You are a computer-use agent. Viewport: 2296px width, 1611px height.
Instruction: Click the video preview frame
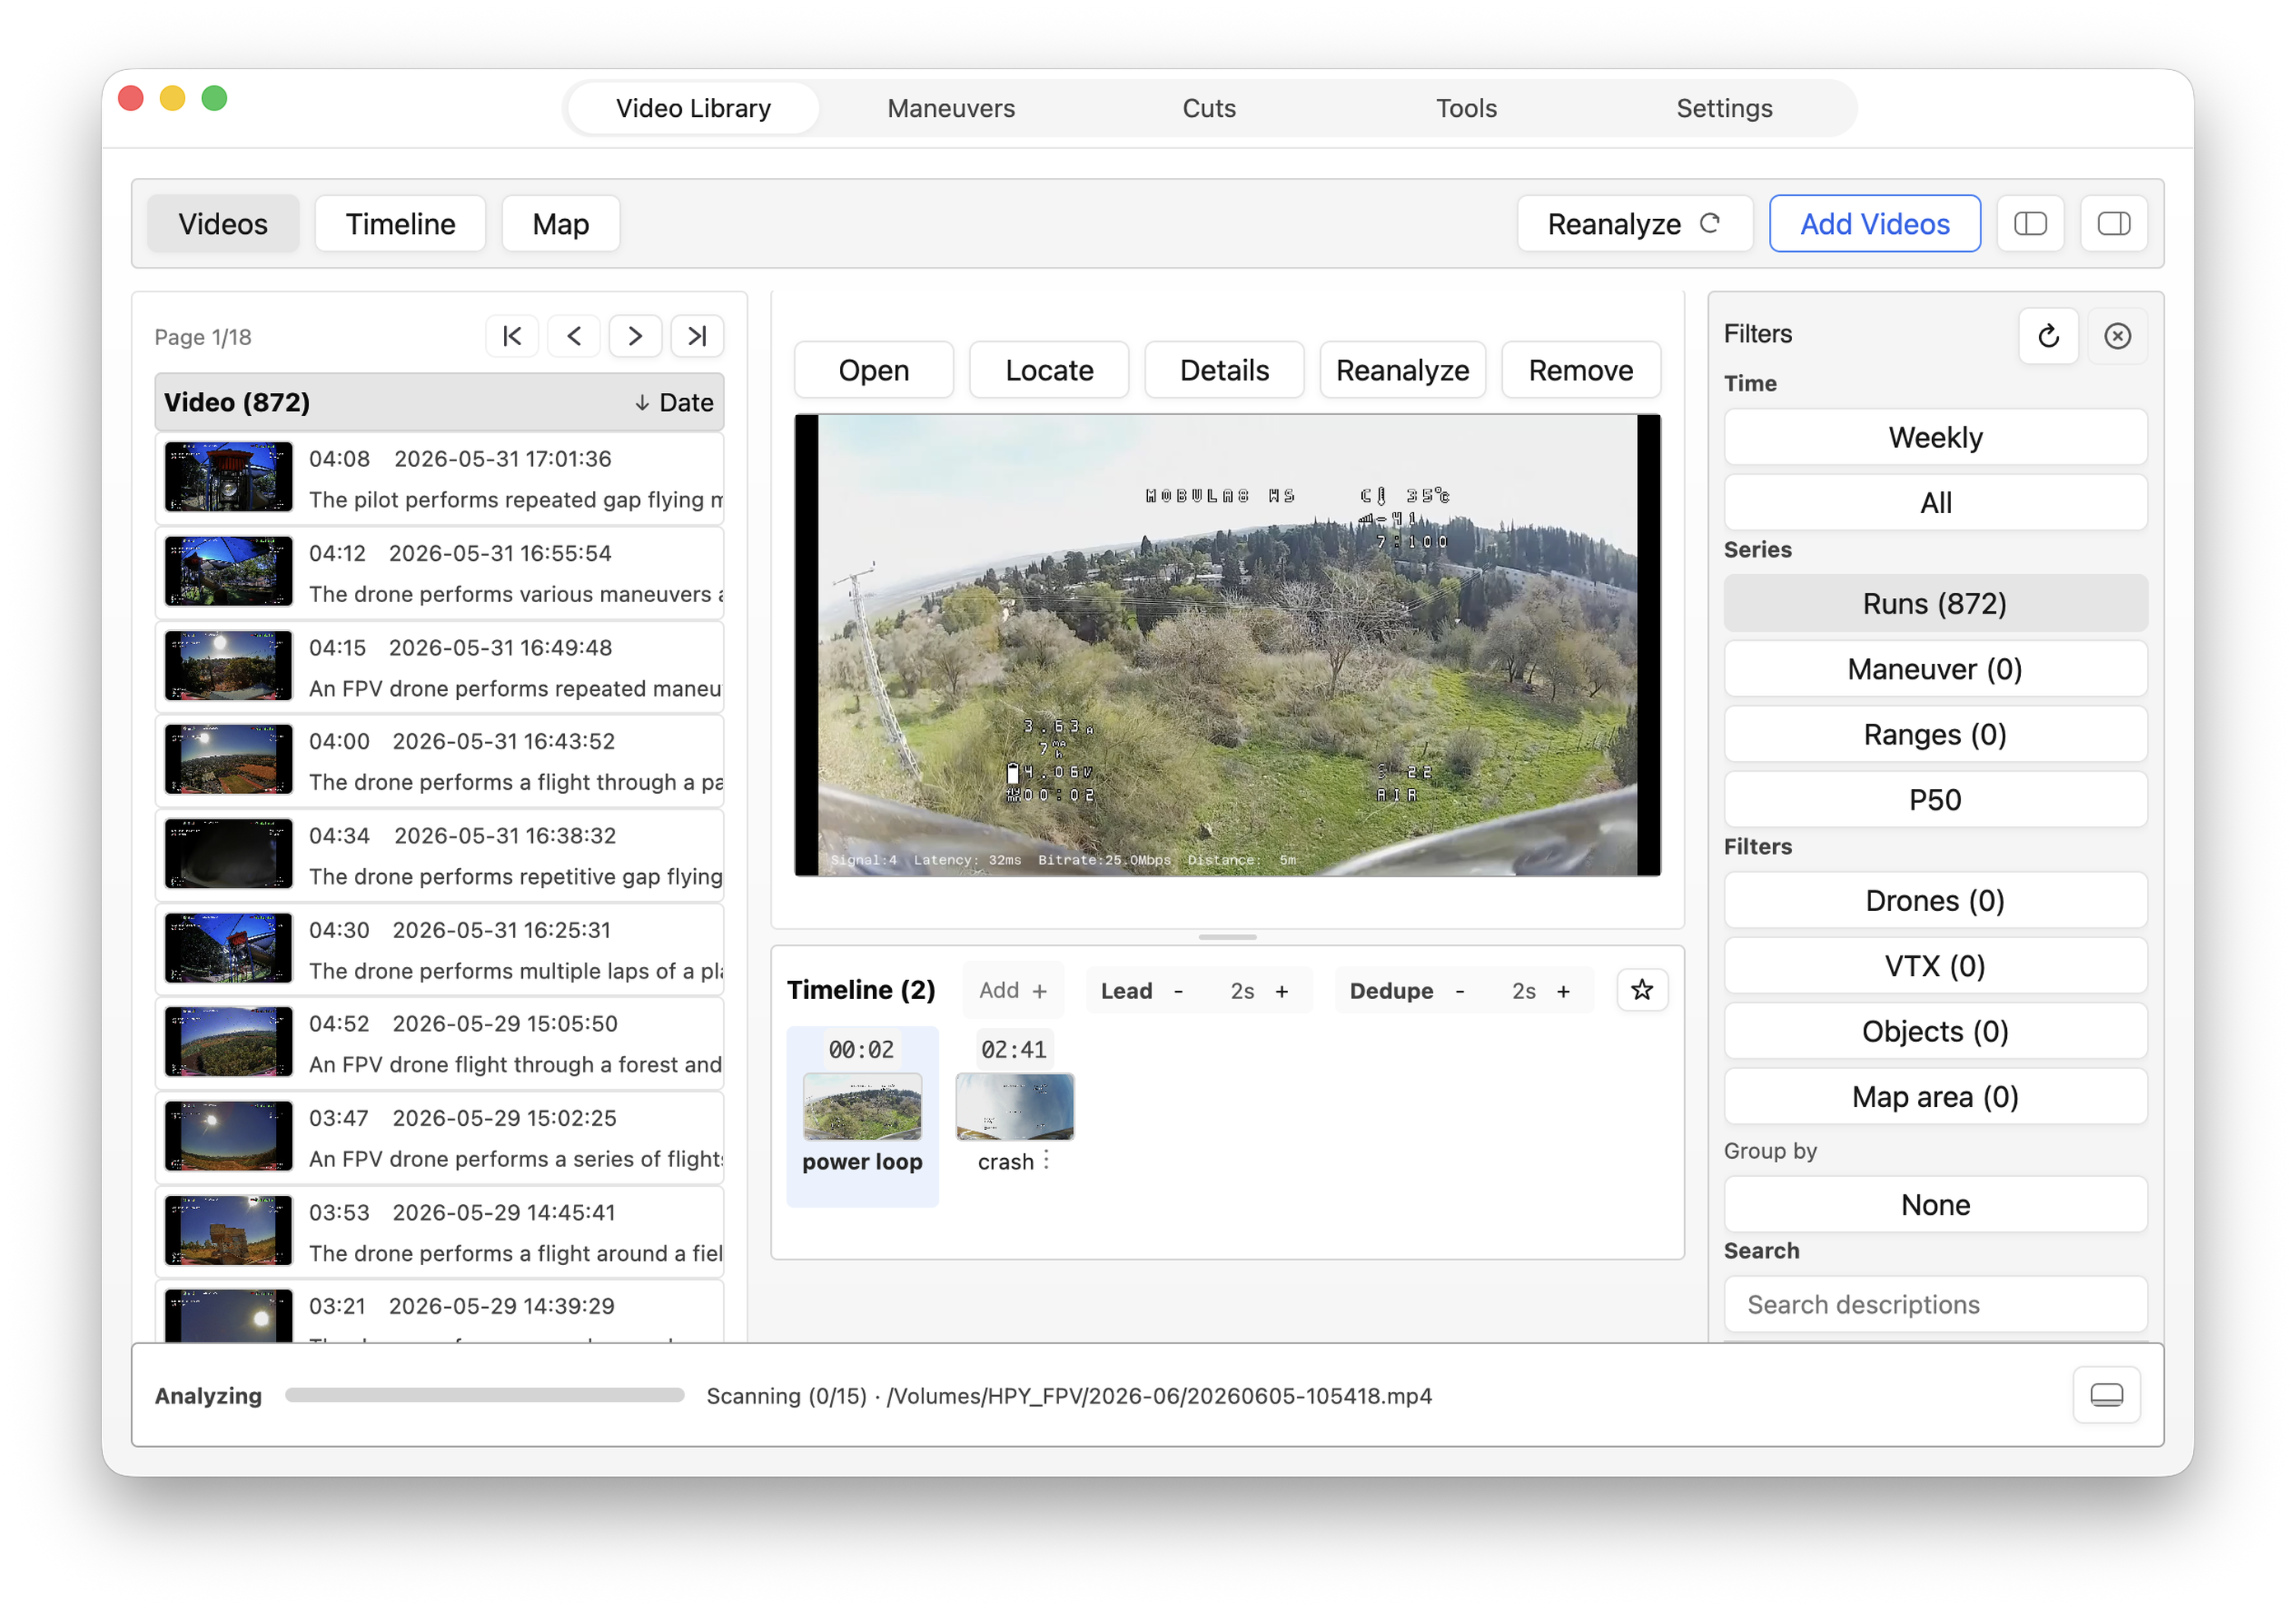pos(1227,645)
